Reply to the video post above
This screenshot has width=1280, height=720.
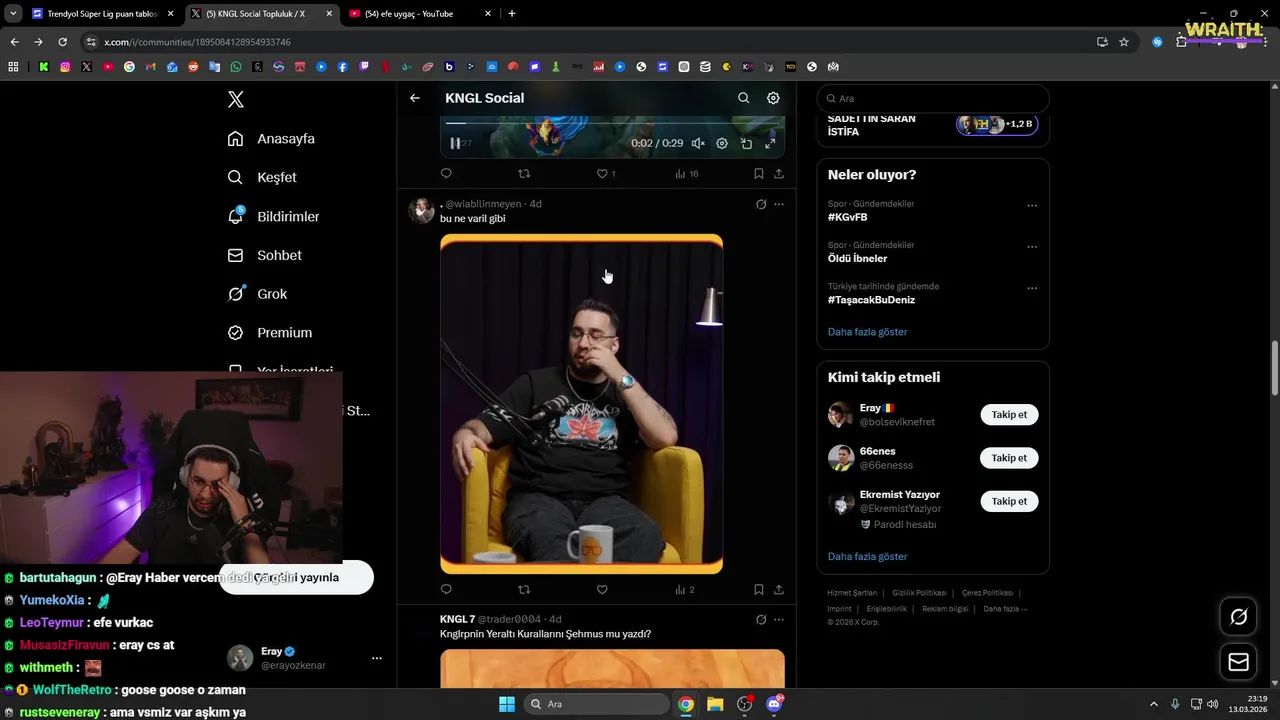click(446, 174)
